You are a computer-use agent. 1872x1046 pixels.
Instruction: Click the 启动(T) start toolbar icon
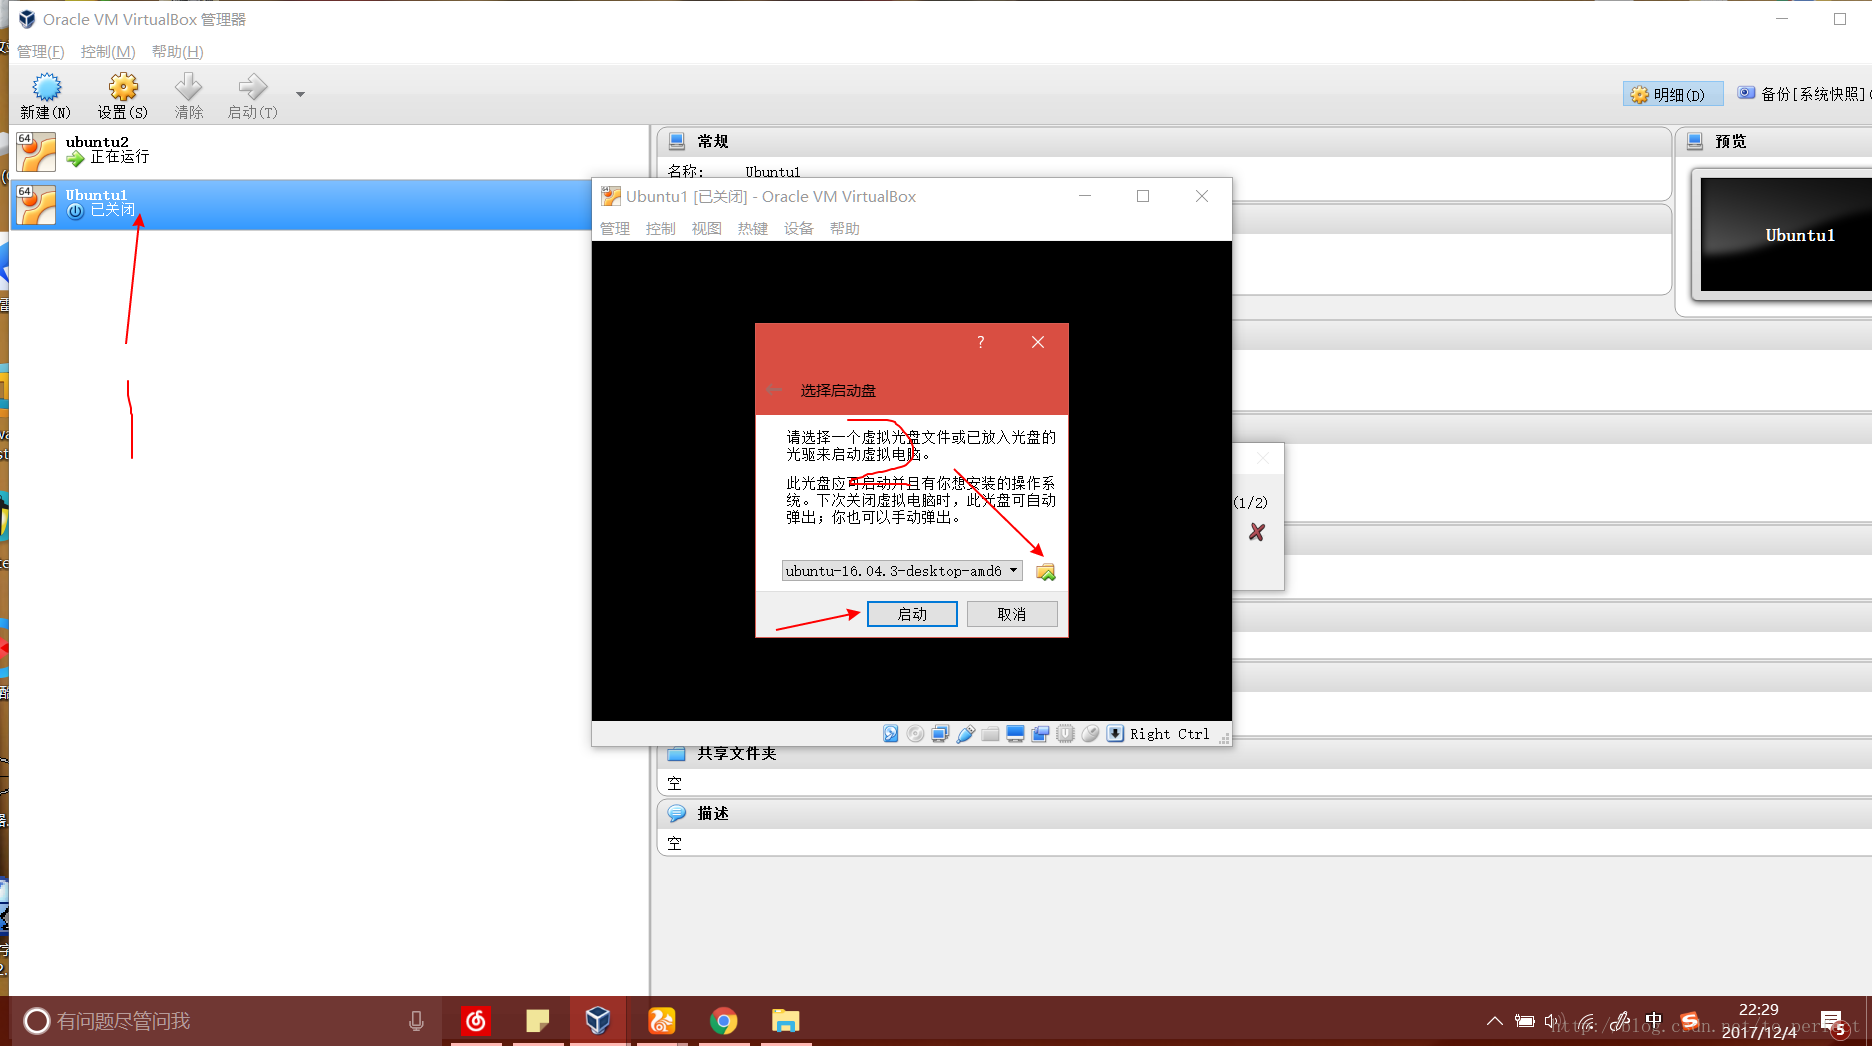[x=252, y=96]
